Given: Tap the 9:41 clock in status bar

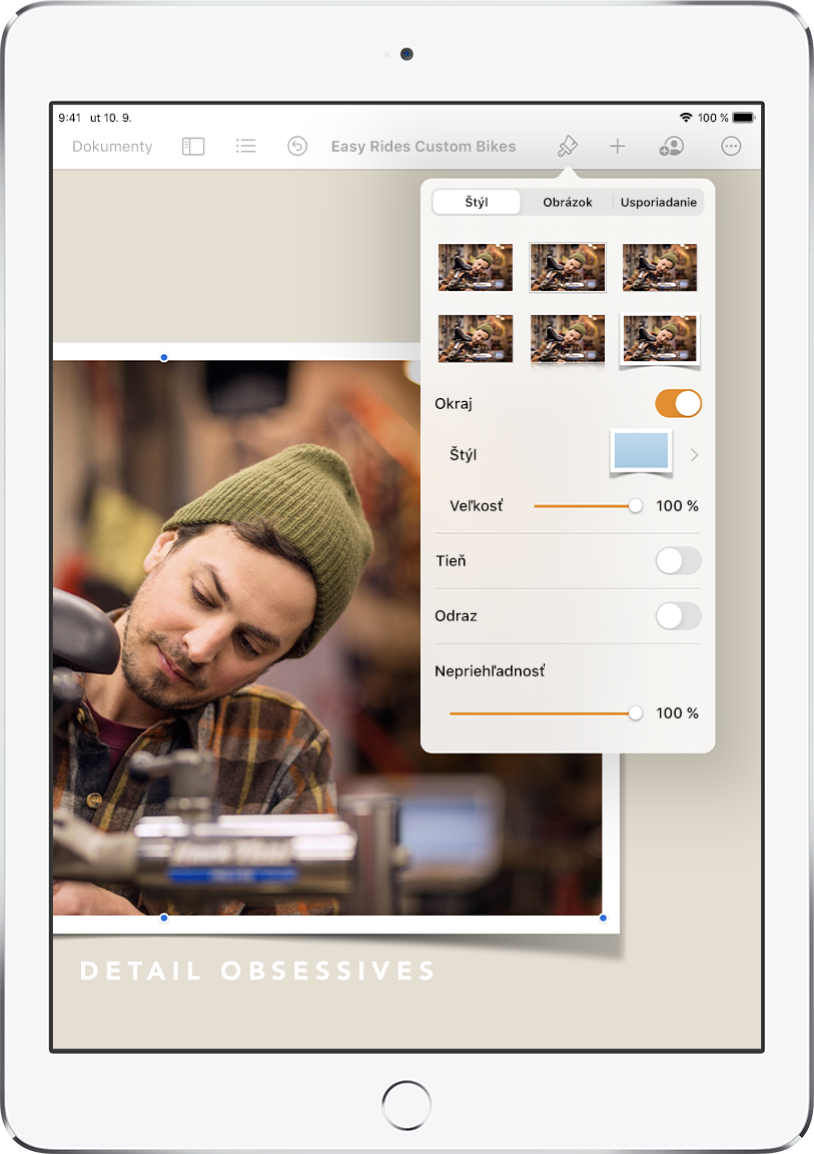Looking at the screenshot, I should [x=69, y=118].
